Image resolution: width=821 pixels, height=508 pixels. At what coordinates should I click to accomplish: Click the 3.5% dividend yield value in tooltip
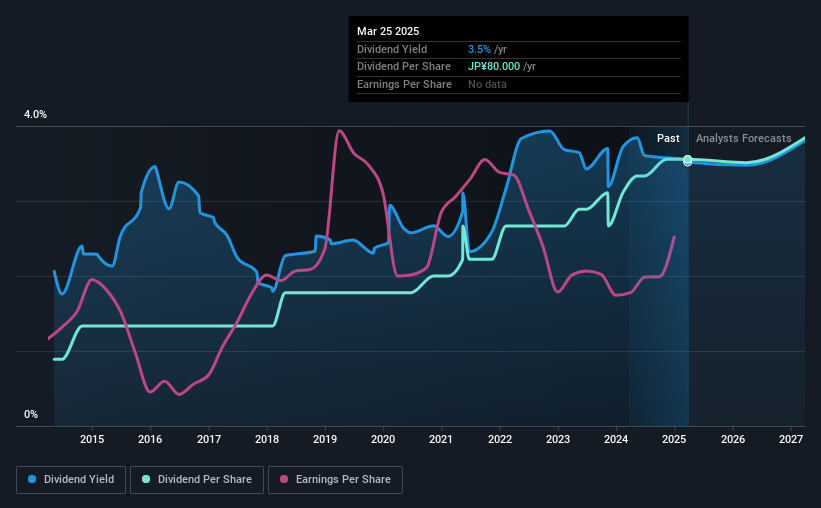(x=479, y=49)
